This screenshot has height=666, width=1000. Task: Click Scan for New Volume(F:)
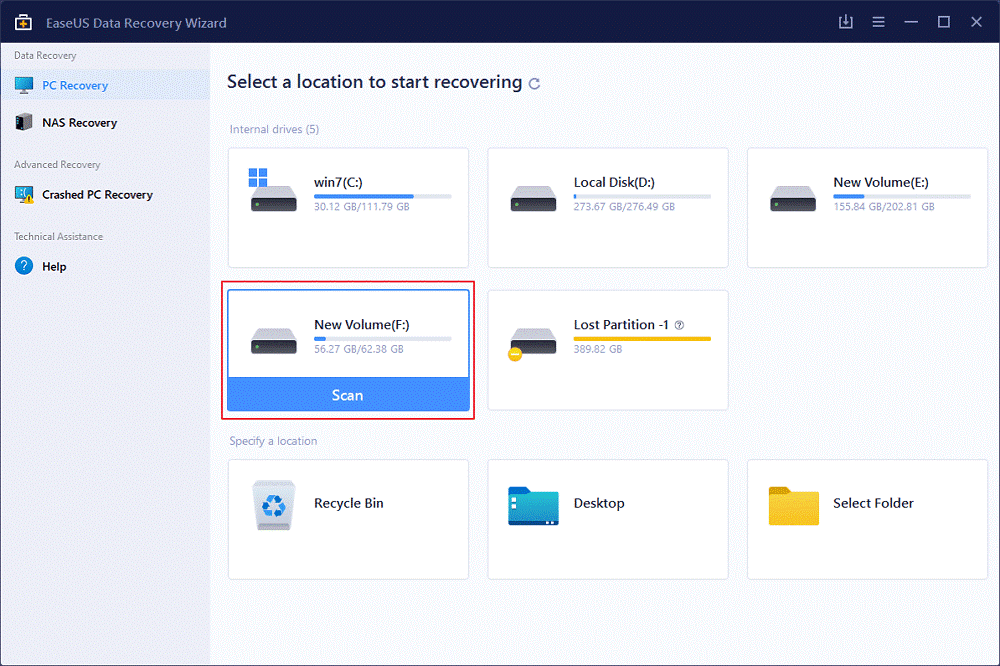pos(348,395)
